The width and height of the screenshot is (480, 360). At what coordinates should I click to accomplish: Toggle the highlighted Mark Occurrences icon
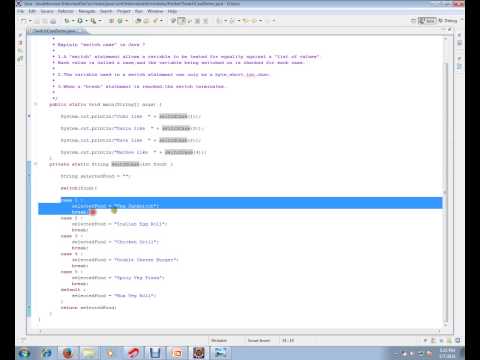coord(181,21)
